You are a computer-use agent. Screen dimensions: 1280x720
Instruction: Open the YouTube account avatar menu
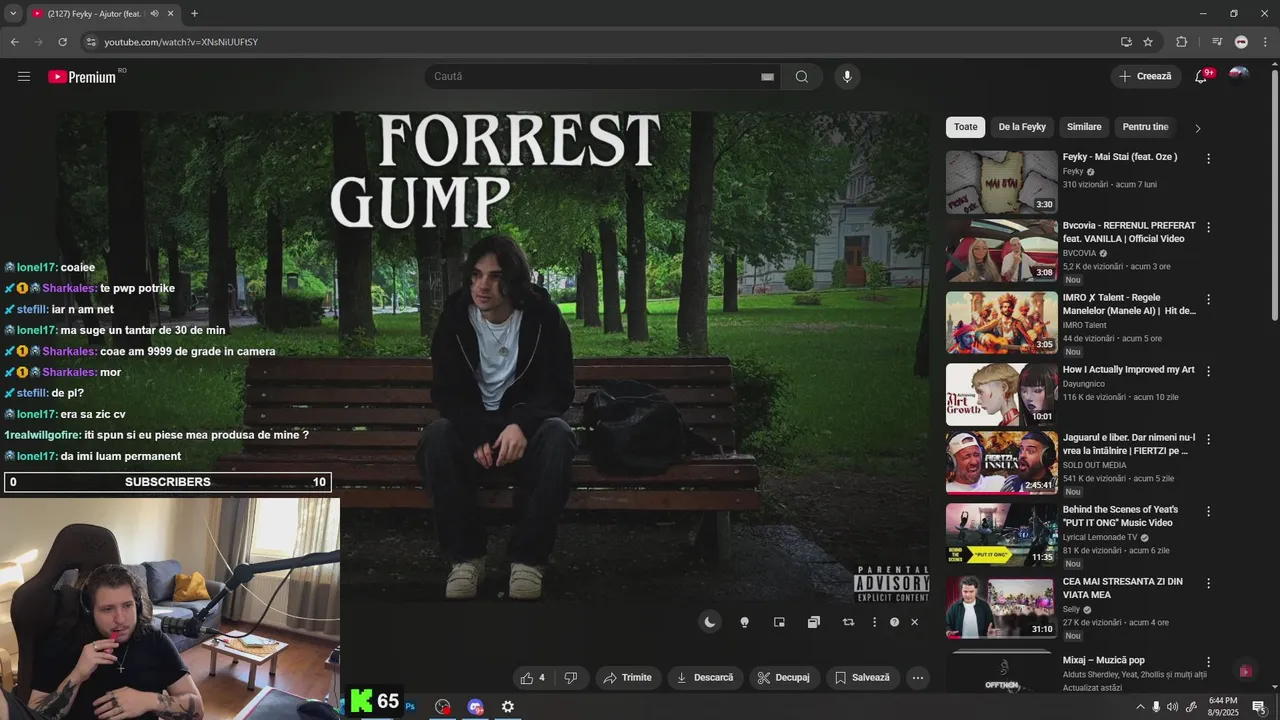(1239, 76)
